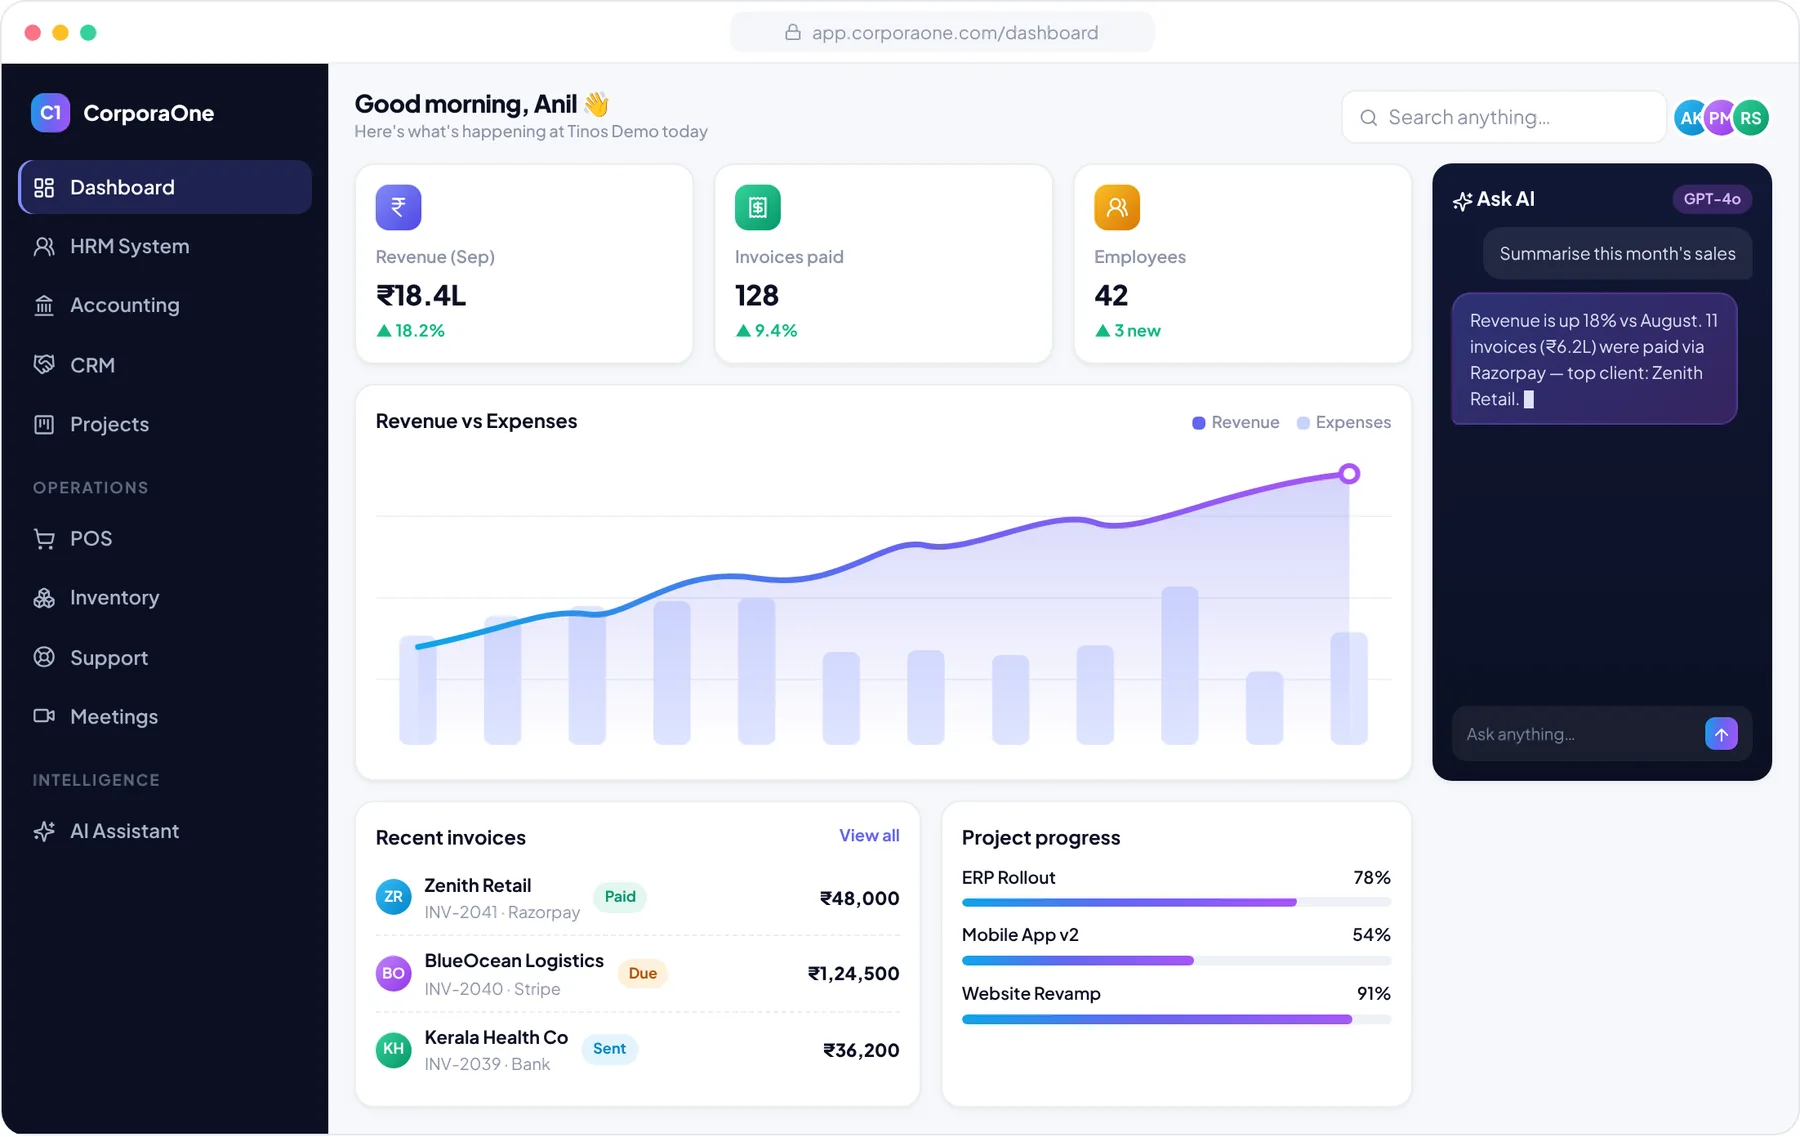Click the Projects board icon in sidebar
This screenshot has height=1137, width=1800.
click(44, 424)
